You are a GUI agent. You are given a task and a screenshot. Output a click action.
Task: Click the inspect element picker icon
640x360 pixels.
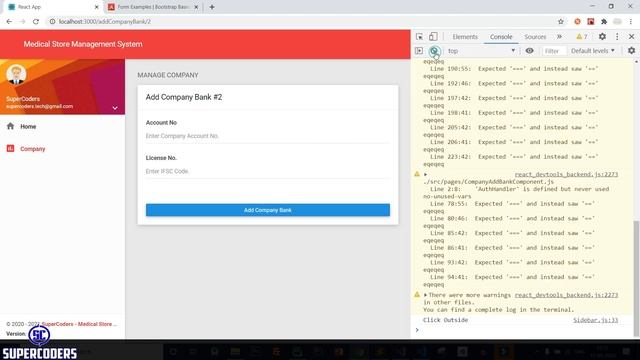419,37
